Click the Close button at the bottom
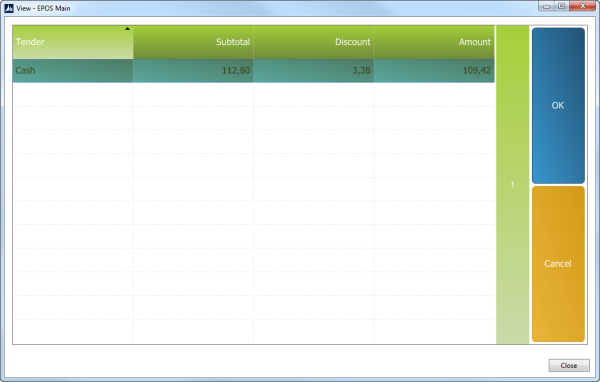Screen dimensions: 600x382 (x=569, y=366)
